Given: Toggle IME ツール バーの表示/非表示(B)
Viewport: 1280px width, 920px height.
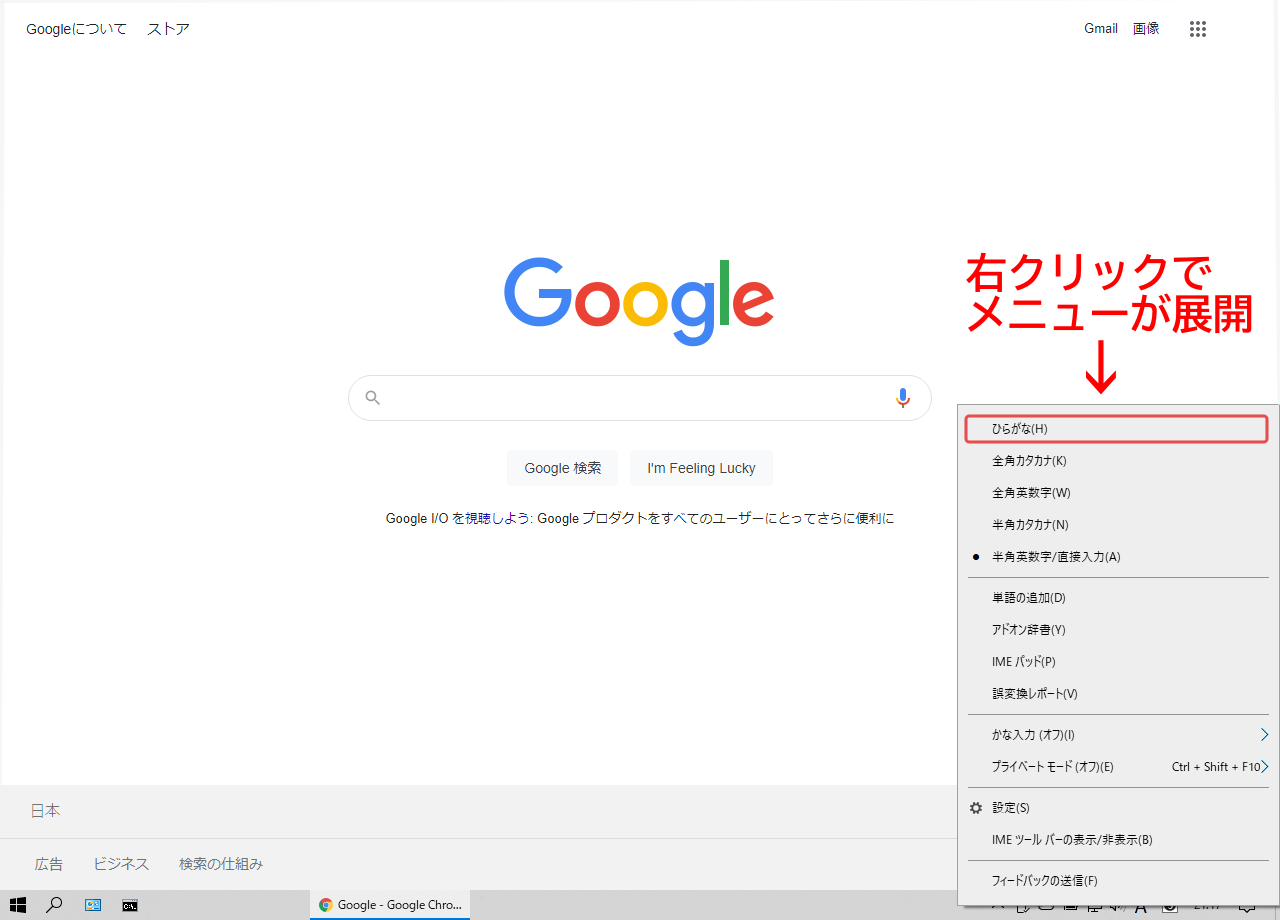Looking at the screenshot, I should [x=1118, y=840].
